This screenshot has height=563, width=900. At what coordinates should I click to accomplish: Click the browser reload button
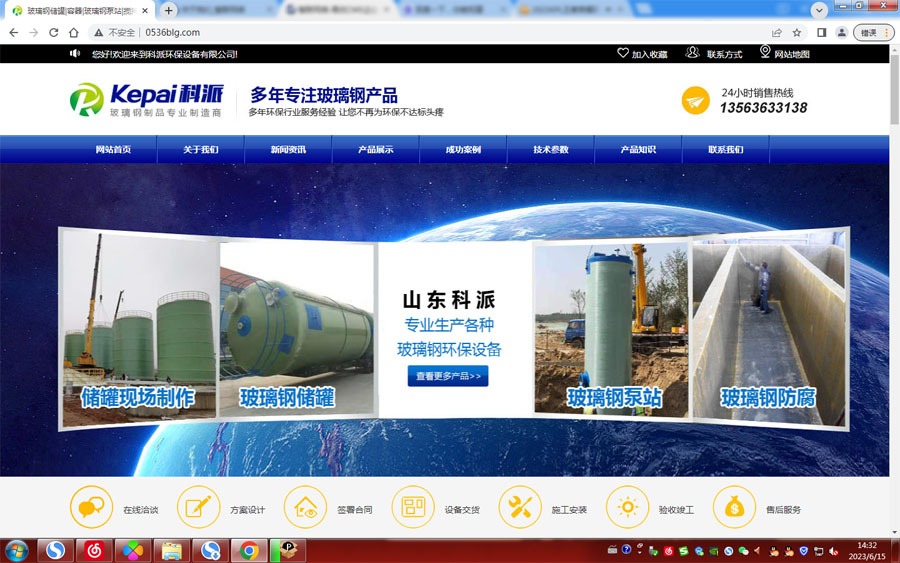click(x=54, y=32)
